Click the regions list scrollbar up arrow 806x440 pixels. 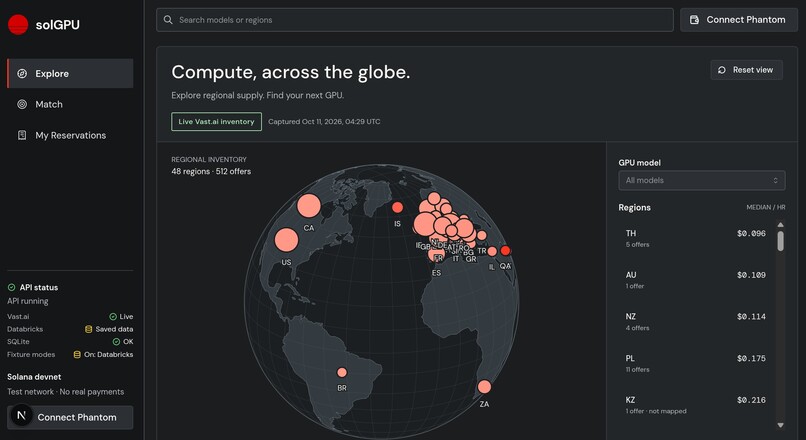pyautogui.click(x=780, y=225)
